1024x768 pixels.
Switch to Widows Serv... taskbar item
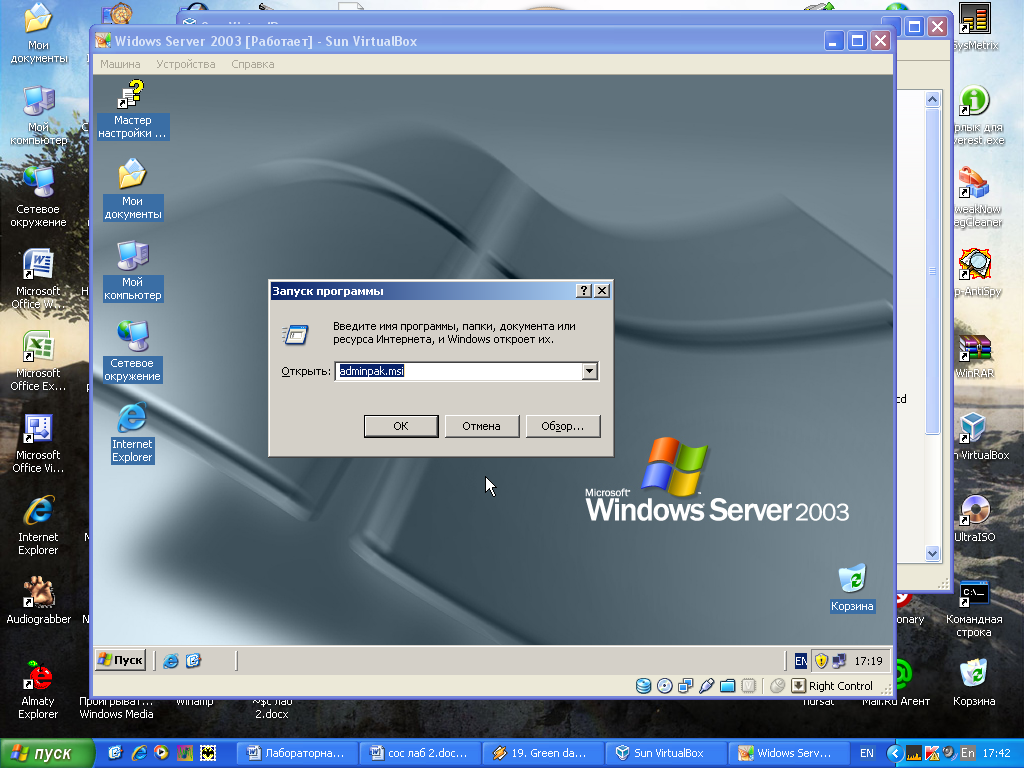pyautogui.click(x=788, y=753)
